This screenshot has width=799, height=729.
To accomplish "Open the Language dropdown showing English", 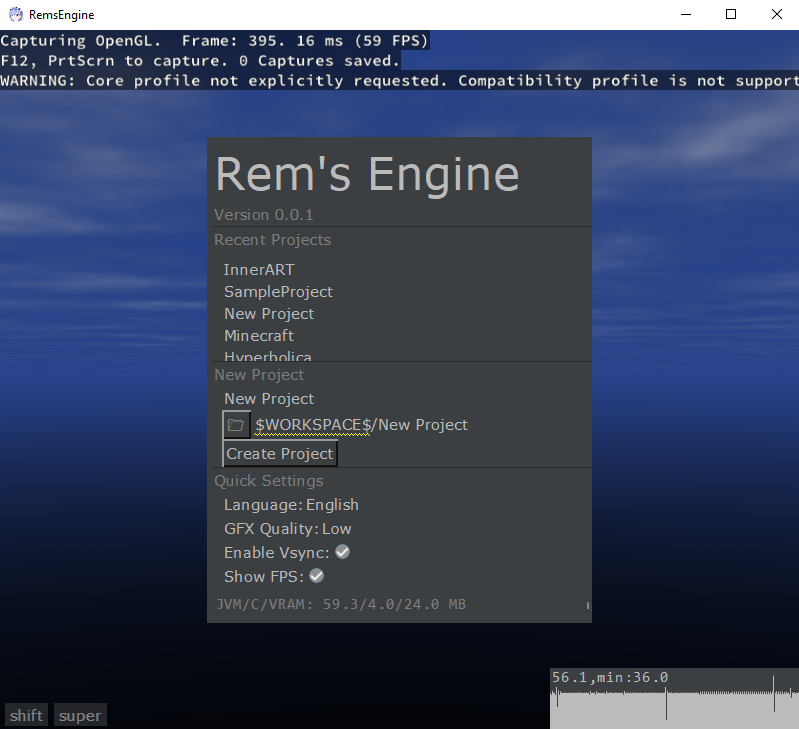I will 332,505.
